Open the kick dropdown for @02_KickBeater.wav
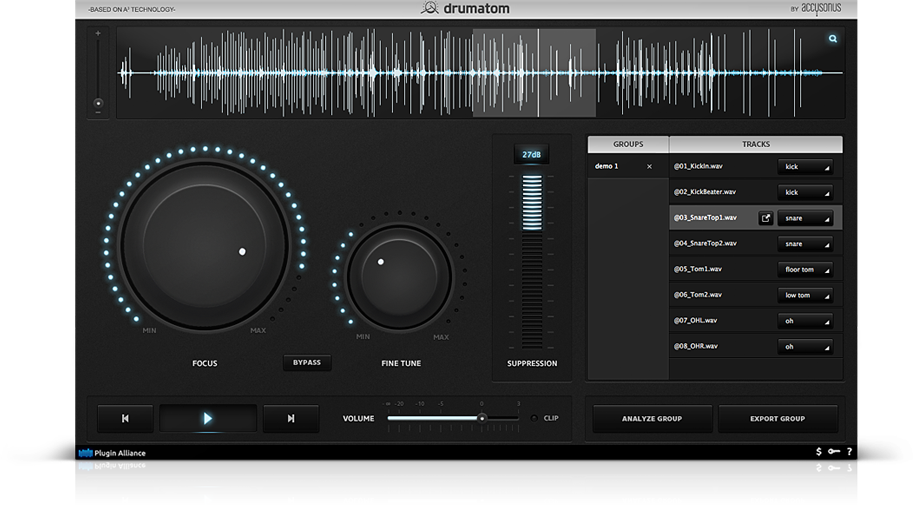Screen dimensions: 913x505 (805, 192)
